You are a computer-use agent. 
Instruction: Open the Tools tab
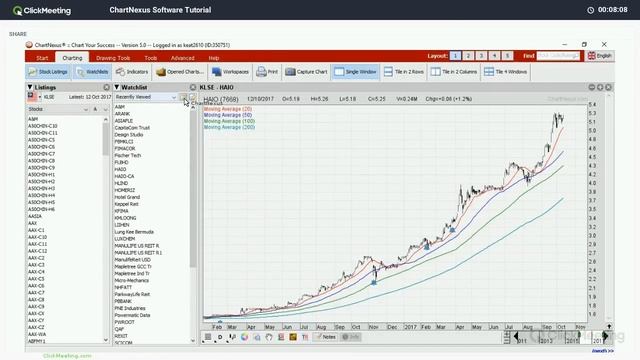click(151, 58)
